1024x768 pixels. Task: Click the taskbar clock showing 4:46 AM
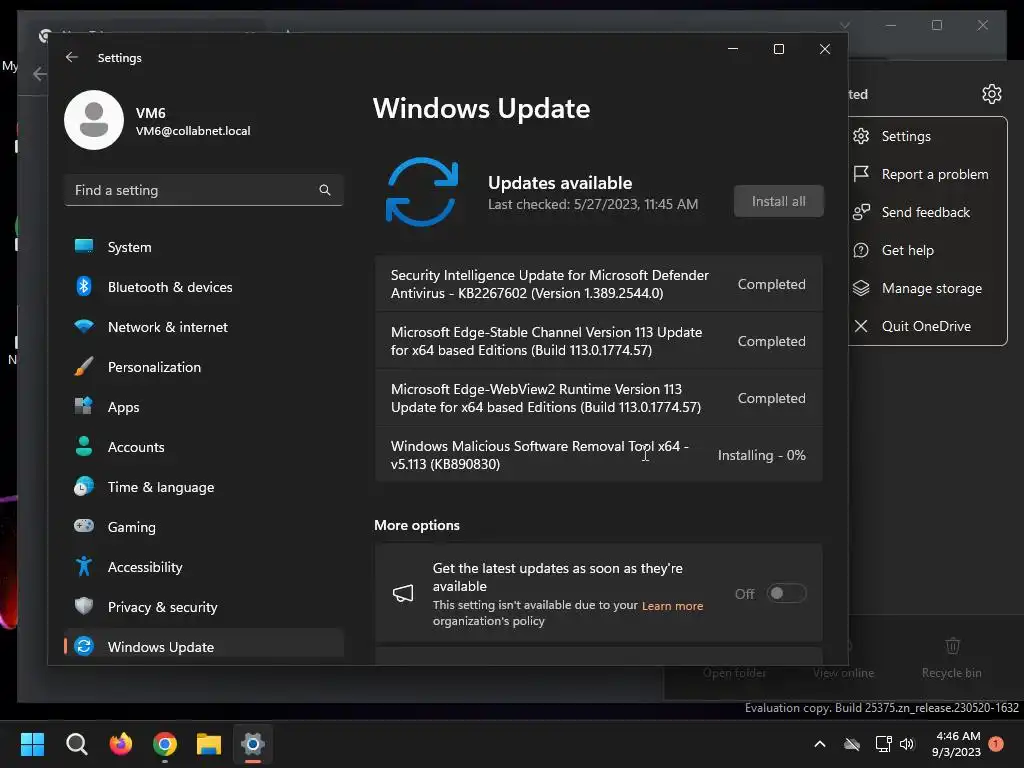click(x=957, y=744)
